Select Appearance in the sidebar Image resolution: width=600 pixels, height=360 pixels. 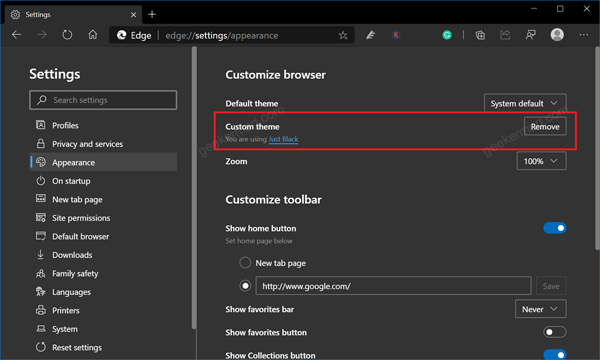click(103, 162)
